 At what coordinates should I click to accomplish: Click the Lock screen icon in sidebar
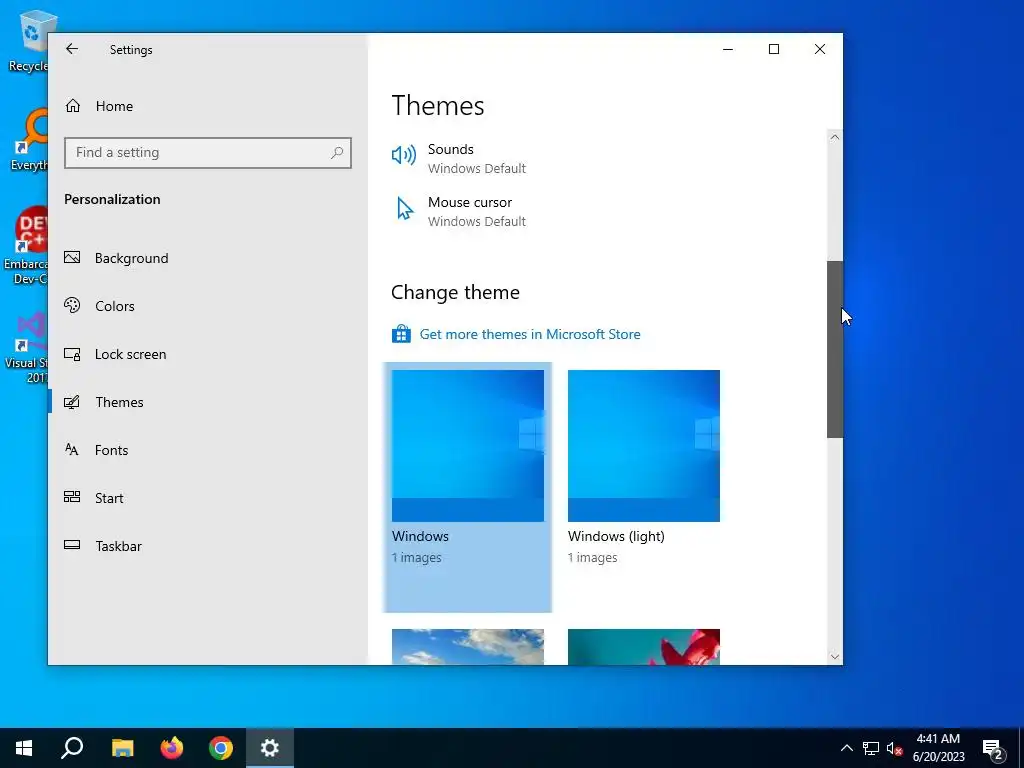72,354
